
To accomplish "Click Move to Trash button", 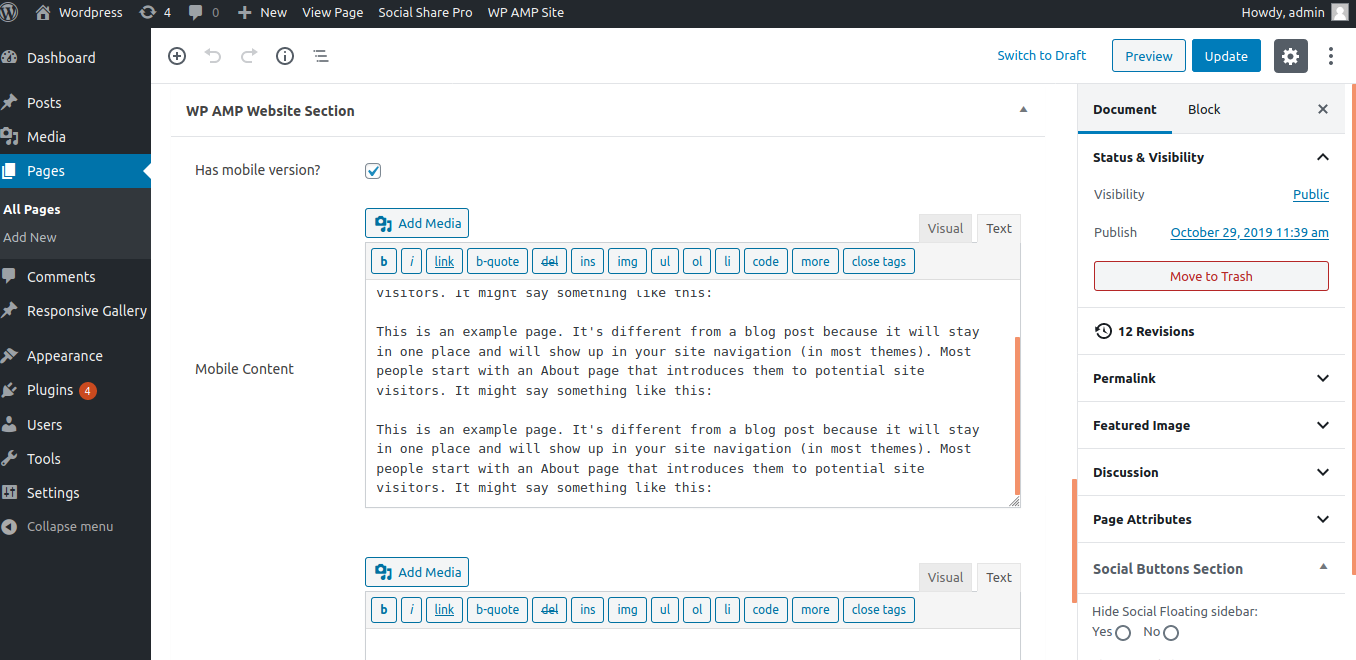I will coord(1211,276).
